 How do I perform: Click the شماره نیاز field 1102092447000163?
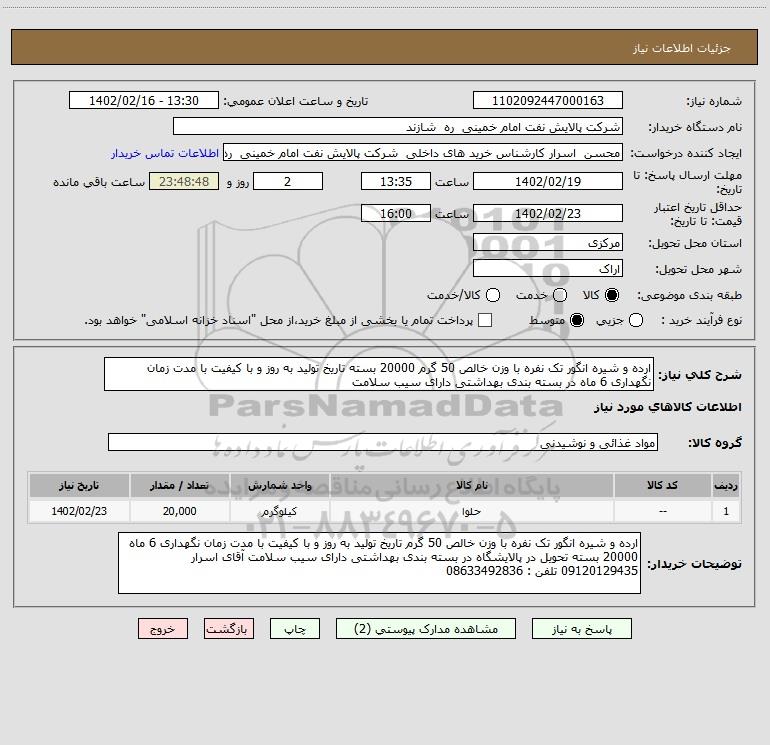coord(548,101)
